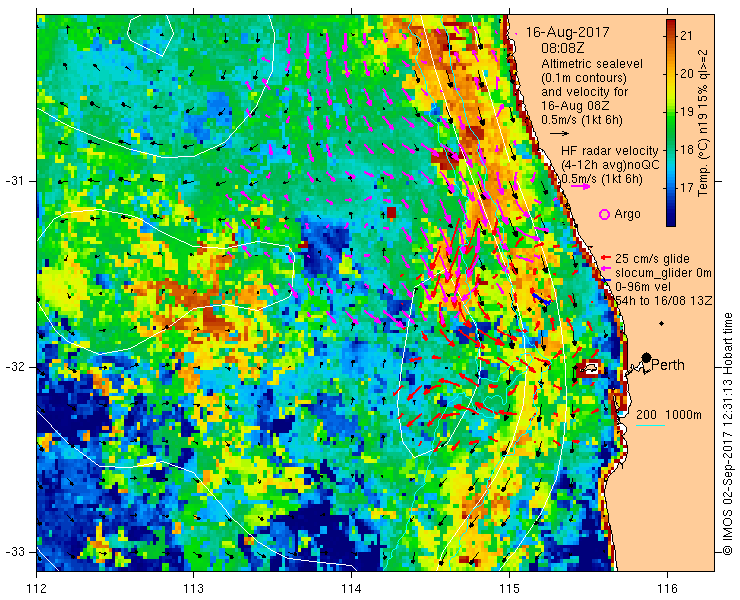This screenshot has height=600, width=740.
Task: Click the '08:08Z' time text
Action: pyautogui.click(x=563, y=49)
